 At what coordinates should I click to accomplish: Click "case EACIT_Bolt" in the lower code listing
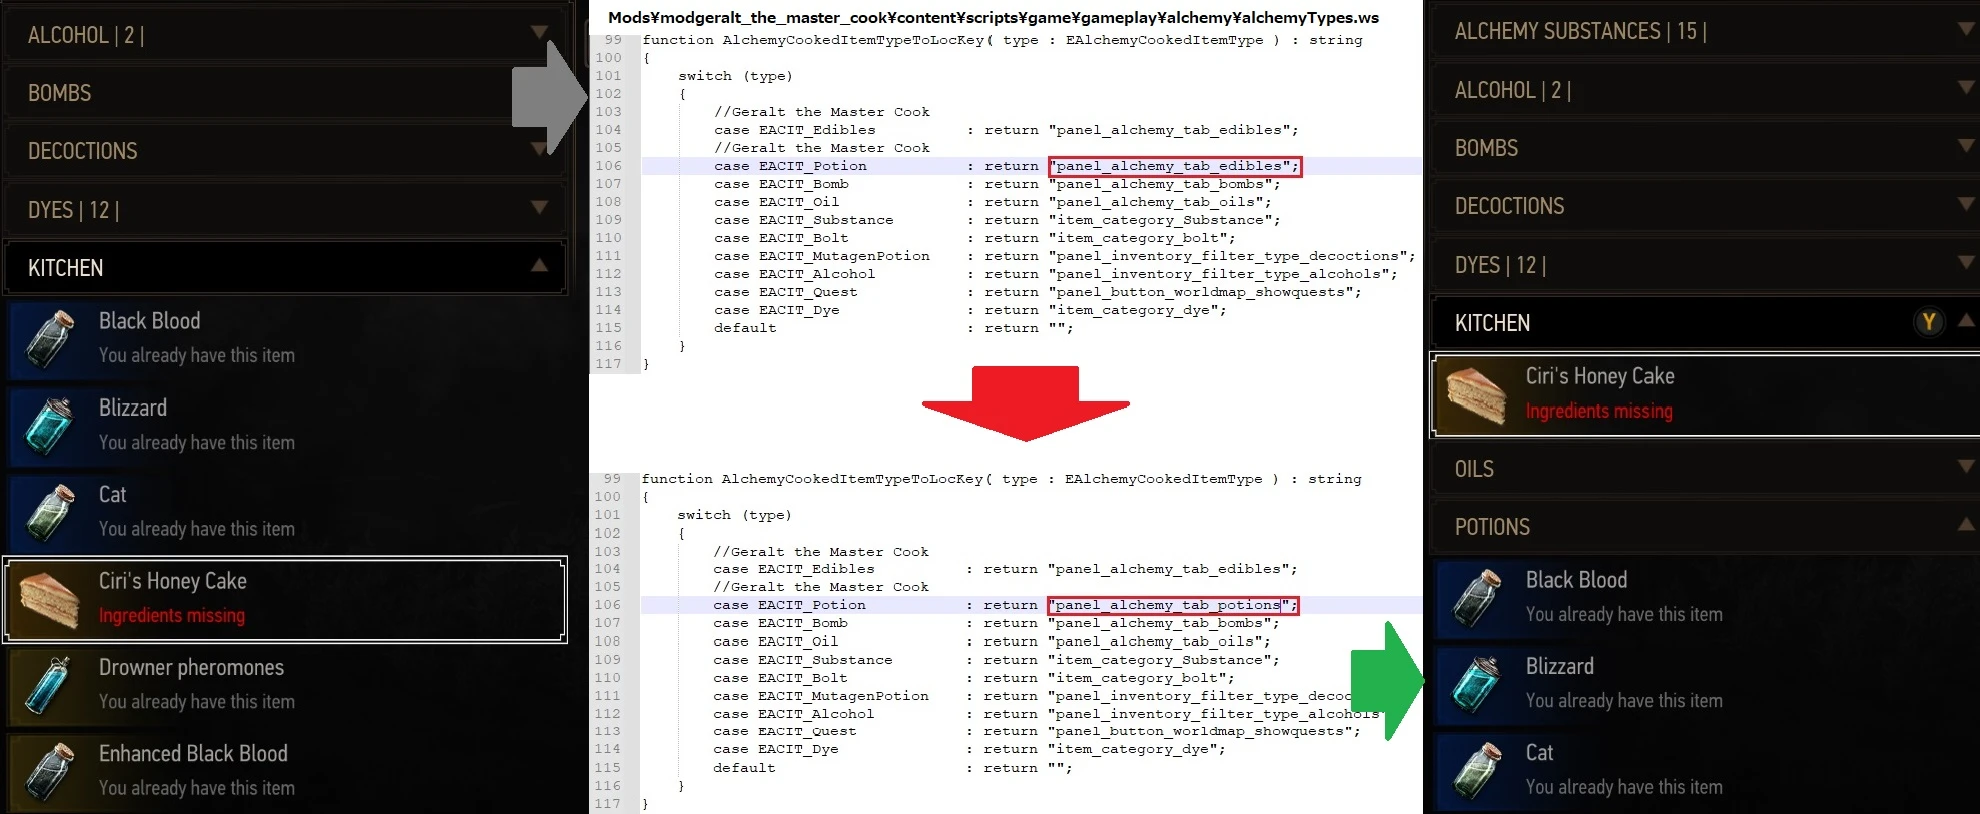pyautogui.click(x=780, y=677)
